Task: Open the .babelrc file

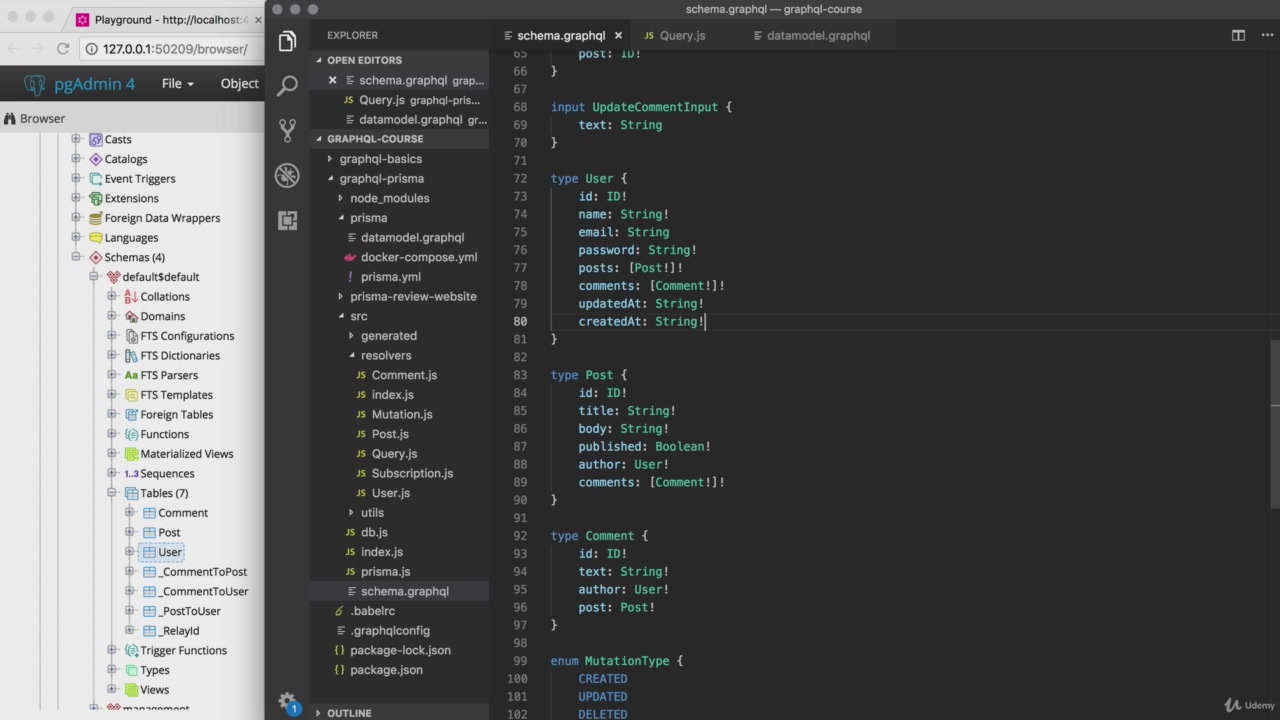Action: tap(372, 611)
